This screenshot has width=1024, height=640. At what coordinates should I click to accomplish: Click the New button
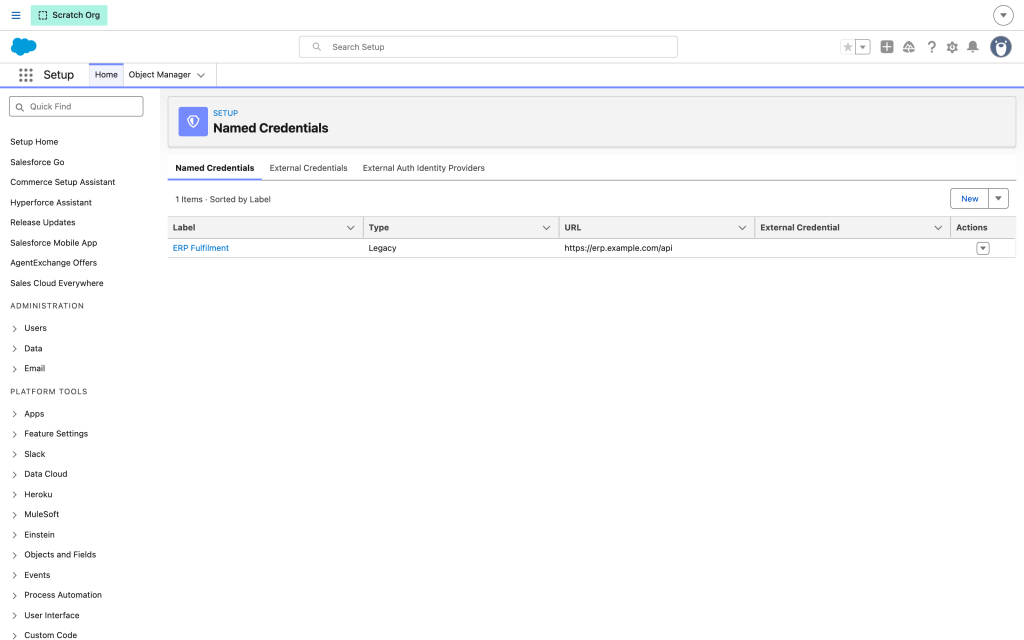tap(969, 199)
